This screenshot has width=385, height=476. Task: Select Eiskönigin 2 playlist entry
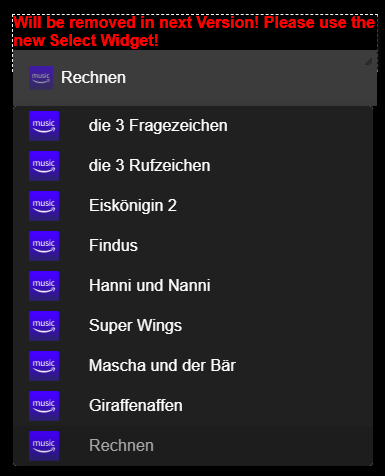pos(193,206)
